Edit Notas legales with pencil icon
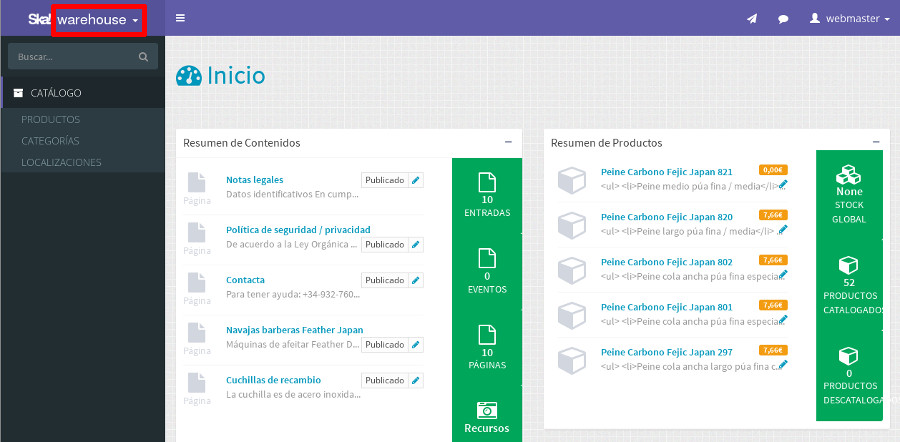Screen dimensions: 900x442 (416, 180)
